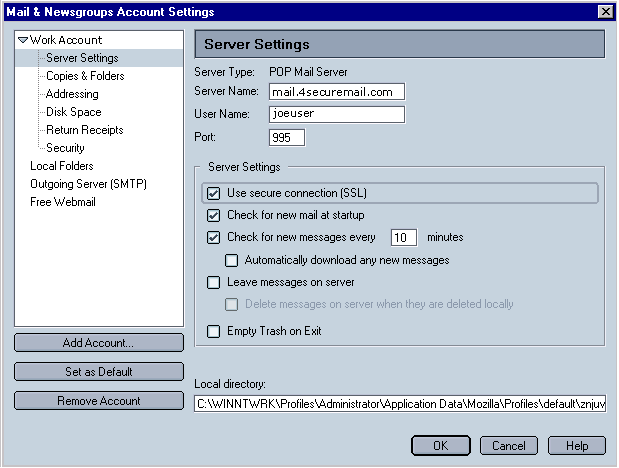The height and width of the screenshot is (468, 619).
Task: Open Copies & Folders settings
Action: pos(85,76)
